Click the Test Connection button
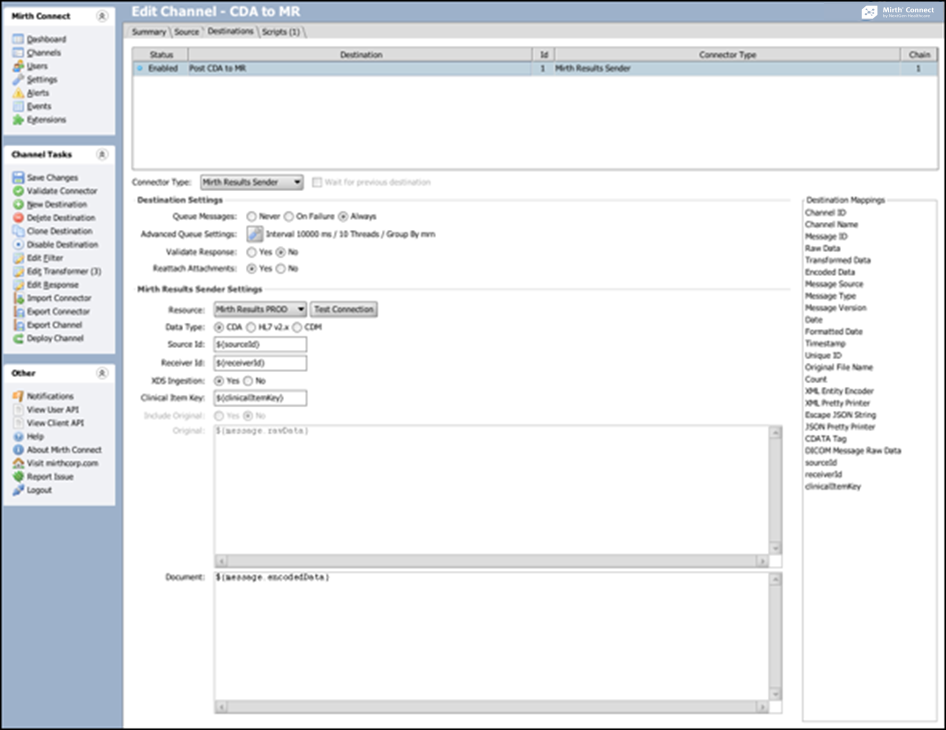The image size is (946, 730). (344, 310)
